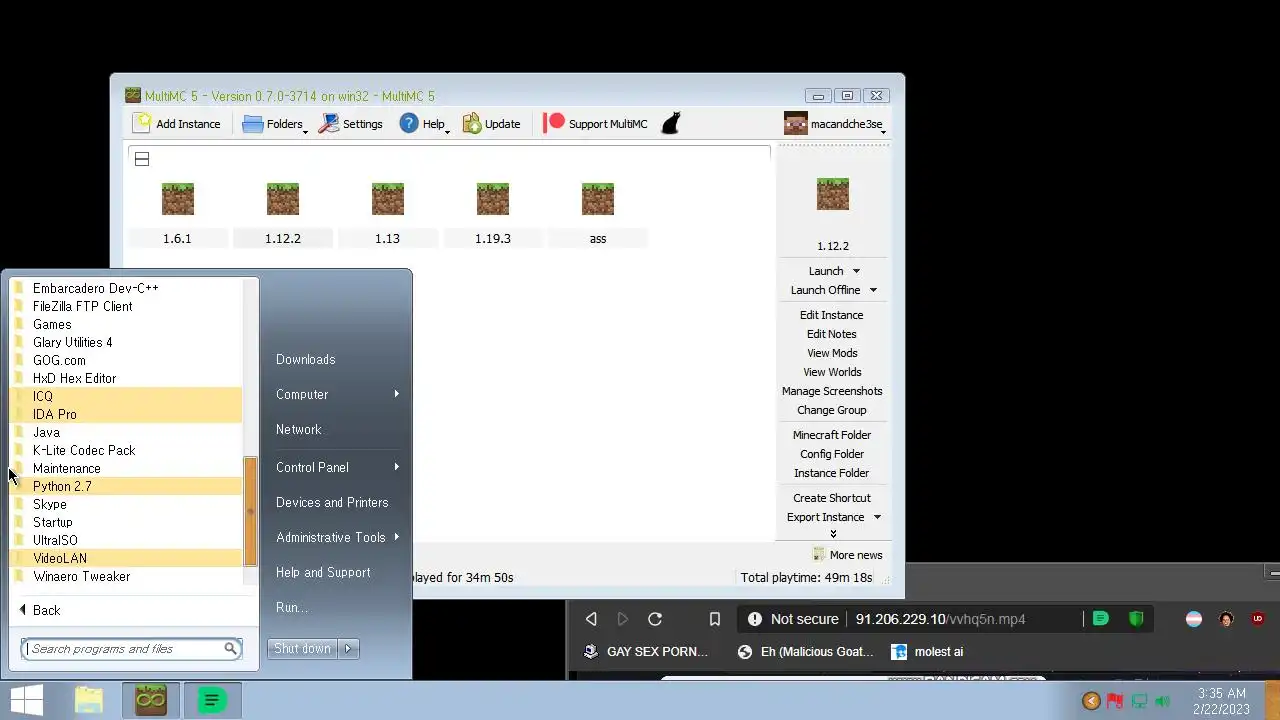The width and height of the screenshot is (1280, 720).
Task: Click Create Shortcut
Action: pyautogui.click(x=832, y=498)
